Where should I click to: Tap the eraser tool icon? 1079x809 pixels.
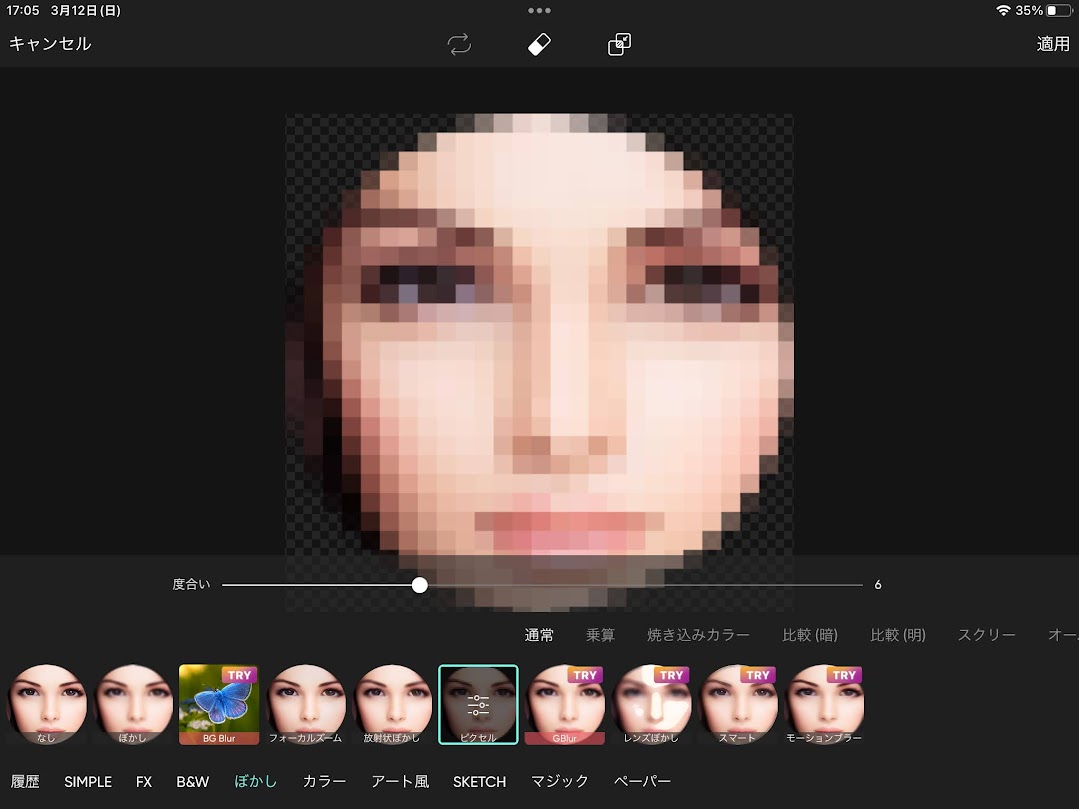point(539,44)
